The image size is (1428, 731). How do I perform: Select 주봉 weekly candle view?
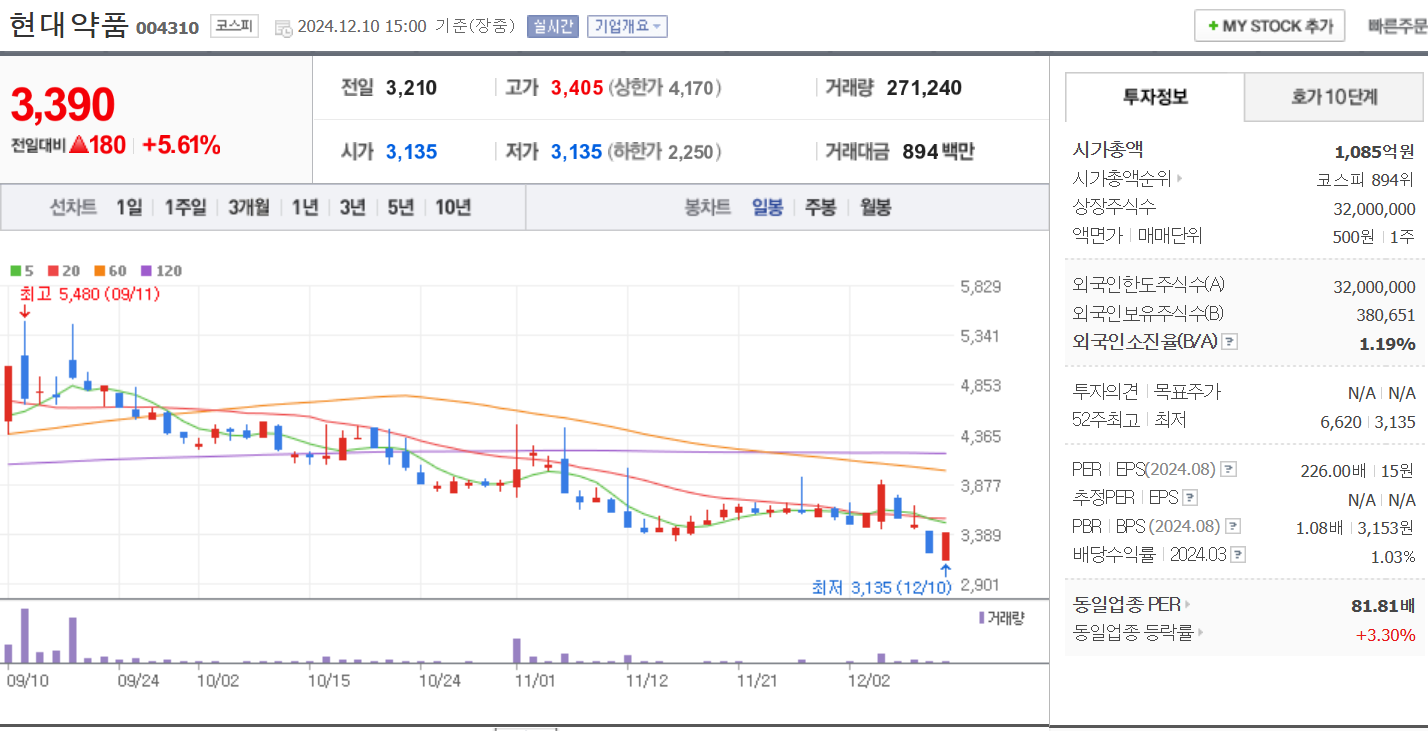point(820,207)
